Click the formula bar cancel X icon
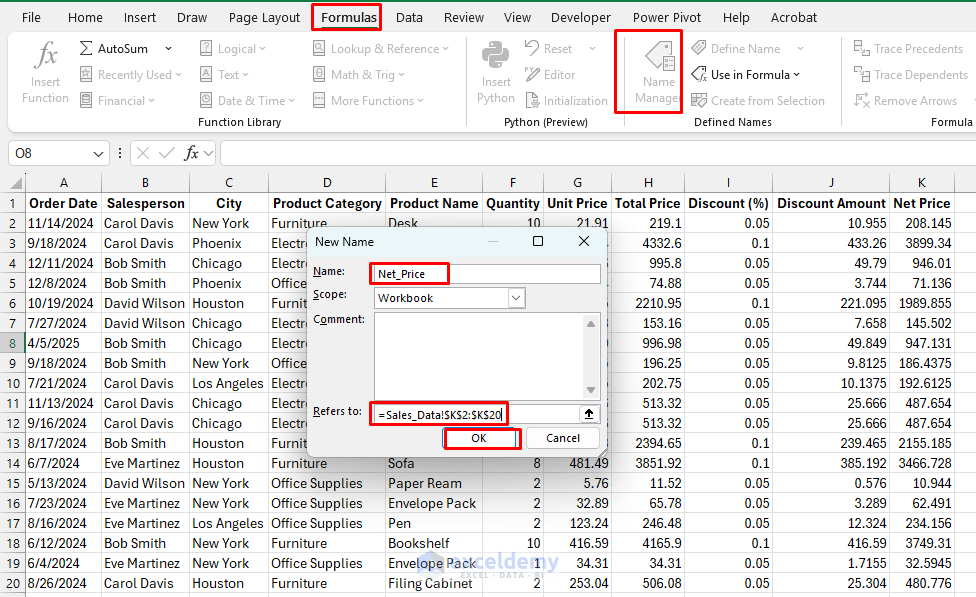976x597 pixels. [x=143, y=153]
